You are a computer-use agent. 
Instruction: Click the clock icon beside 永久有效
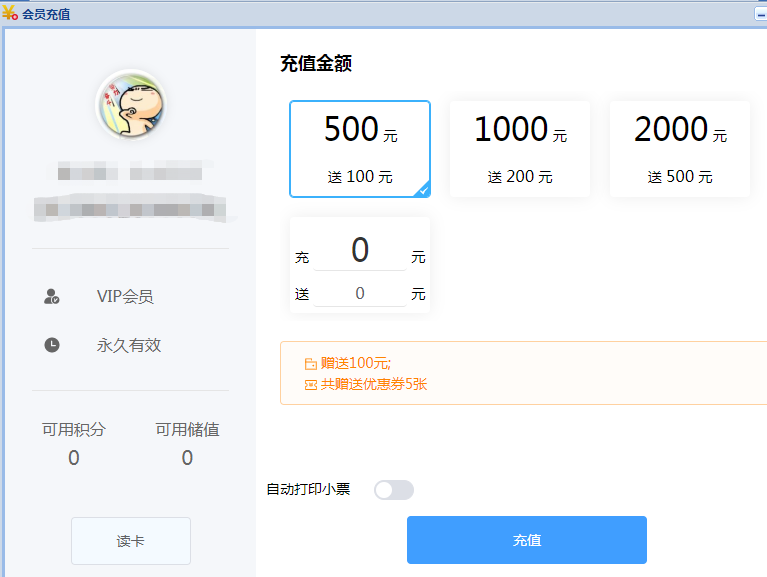pos(52,345)
